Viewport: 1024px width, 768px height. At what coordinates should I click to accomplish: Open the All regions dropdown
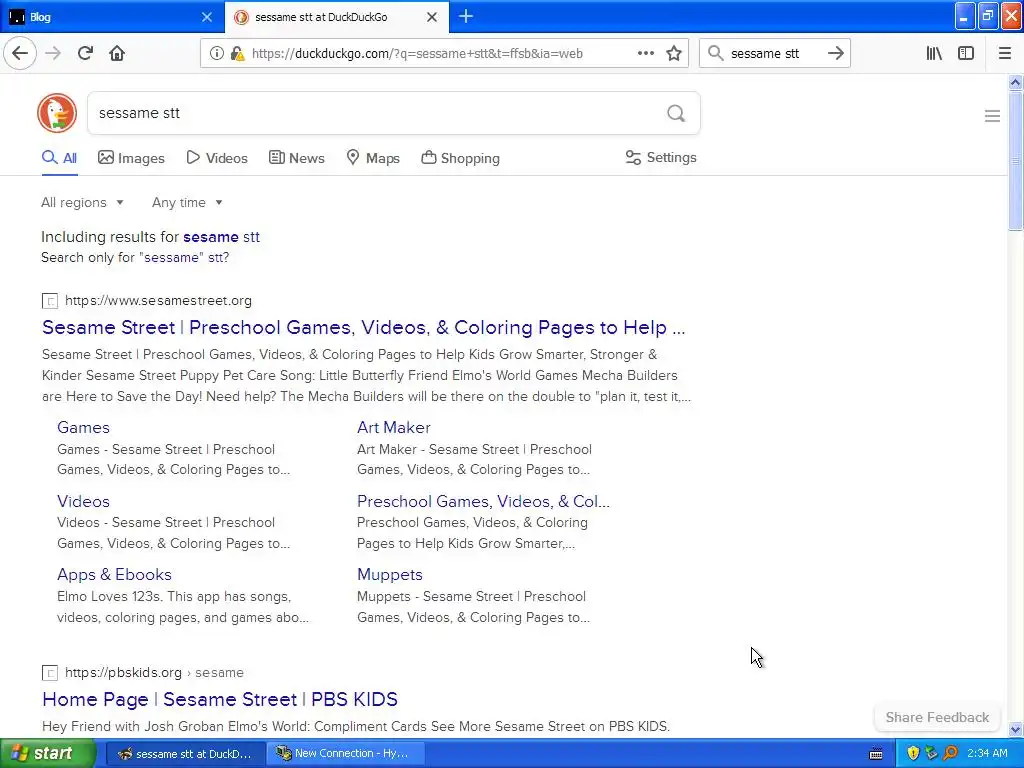(82, 202)
